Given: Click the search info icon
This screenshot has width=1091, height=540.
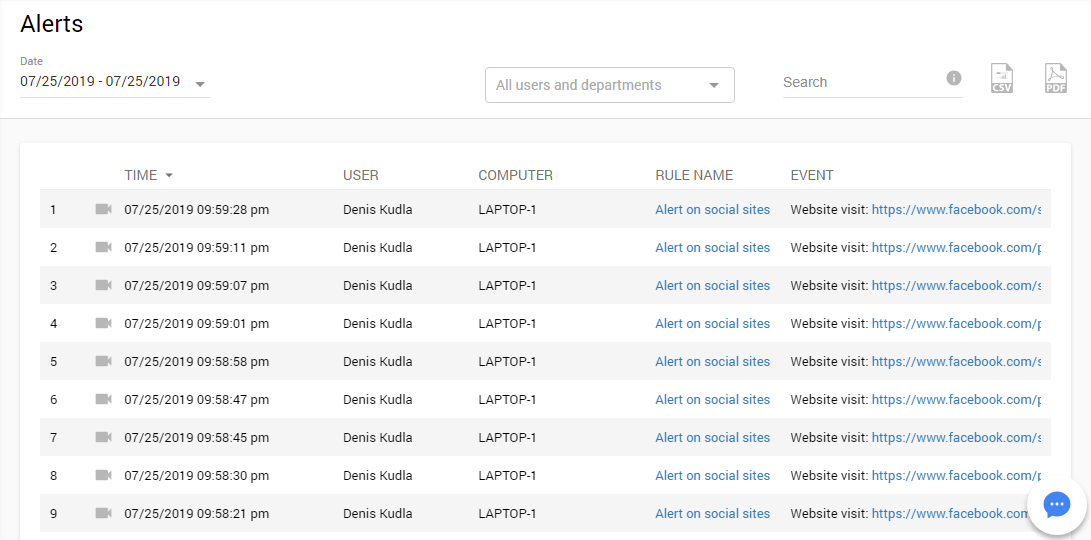Looking at the screenshot, I should [x=953, y=79].
